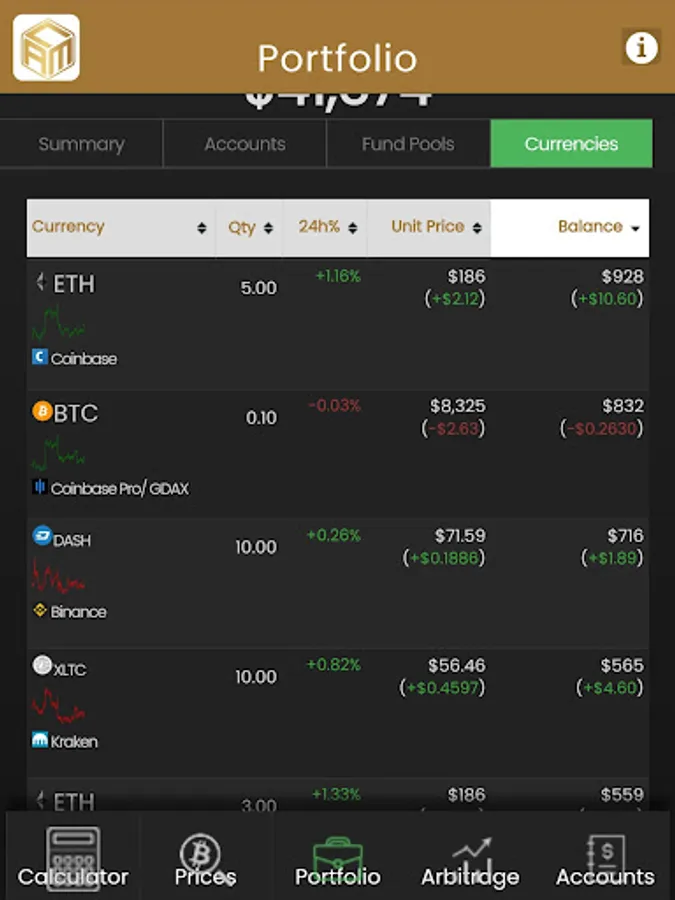The image size is (675, 900).
Task: Open the XLTC sparkline chart thumbnail
Action: click(58, 706)
